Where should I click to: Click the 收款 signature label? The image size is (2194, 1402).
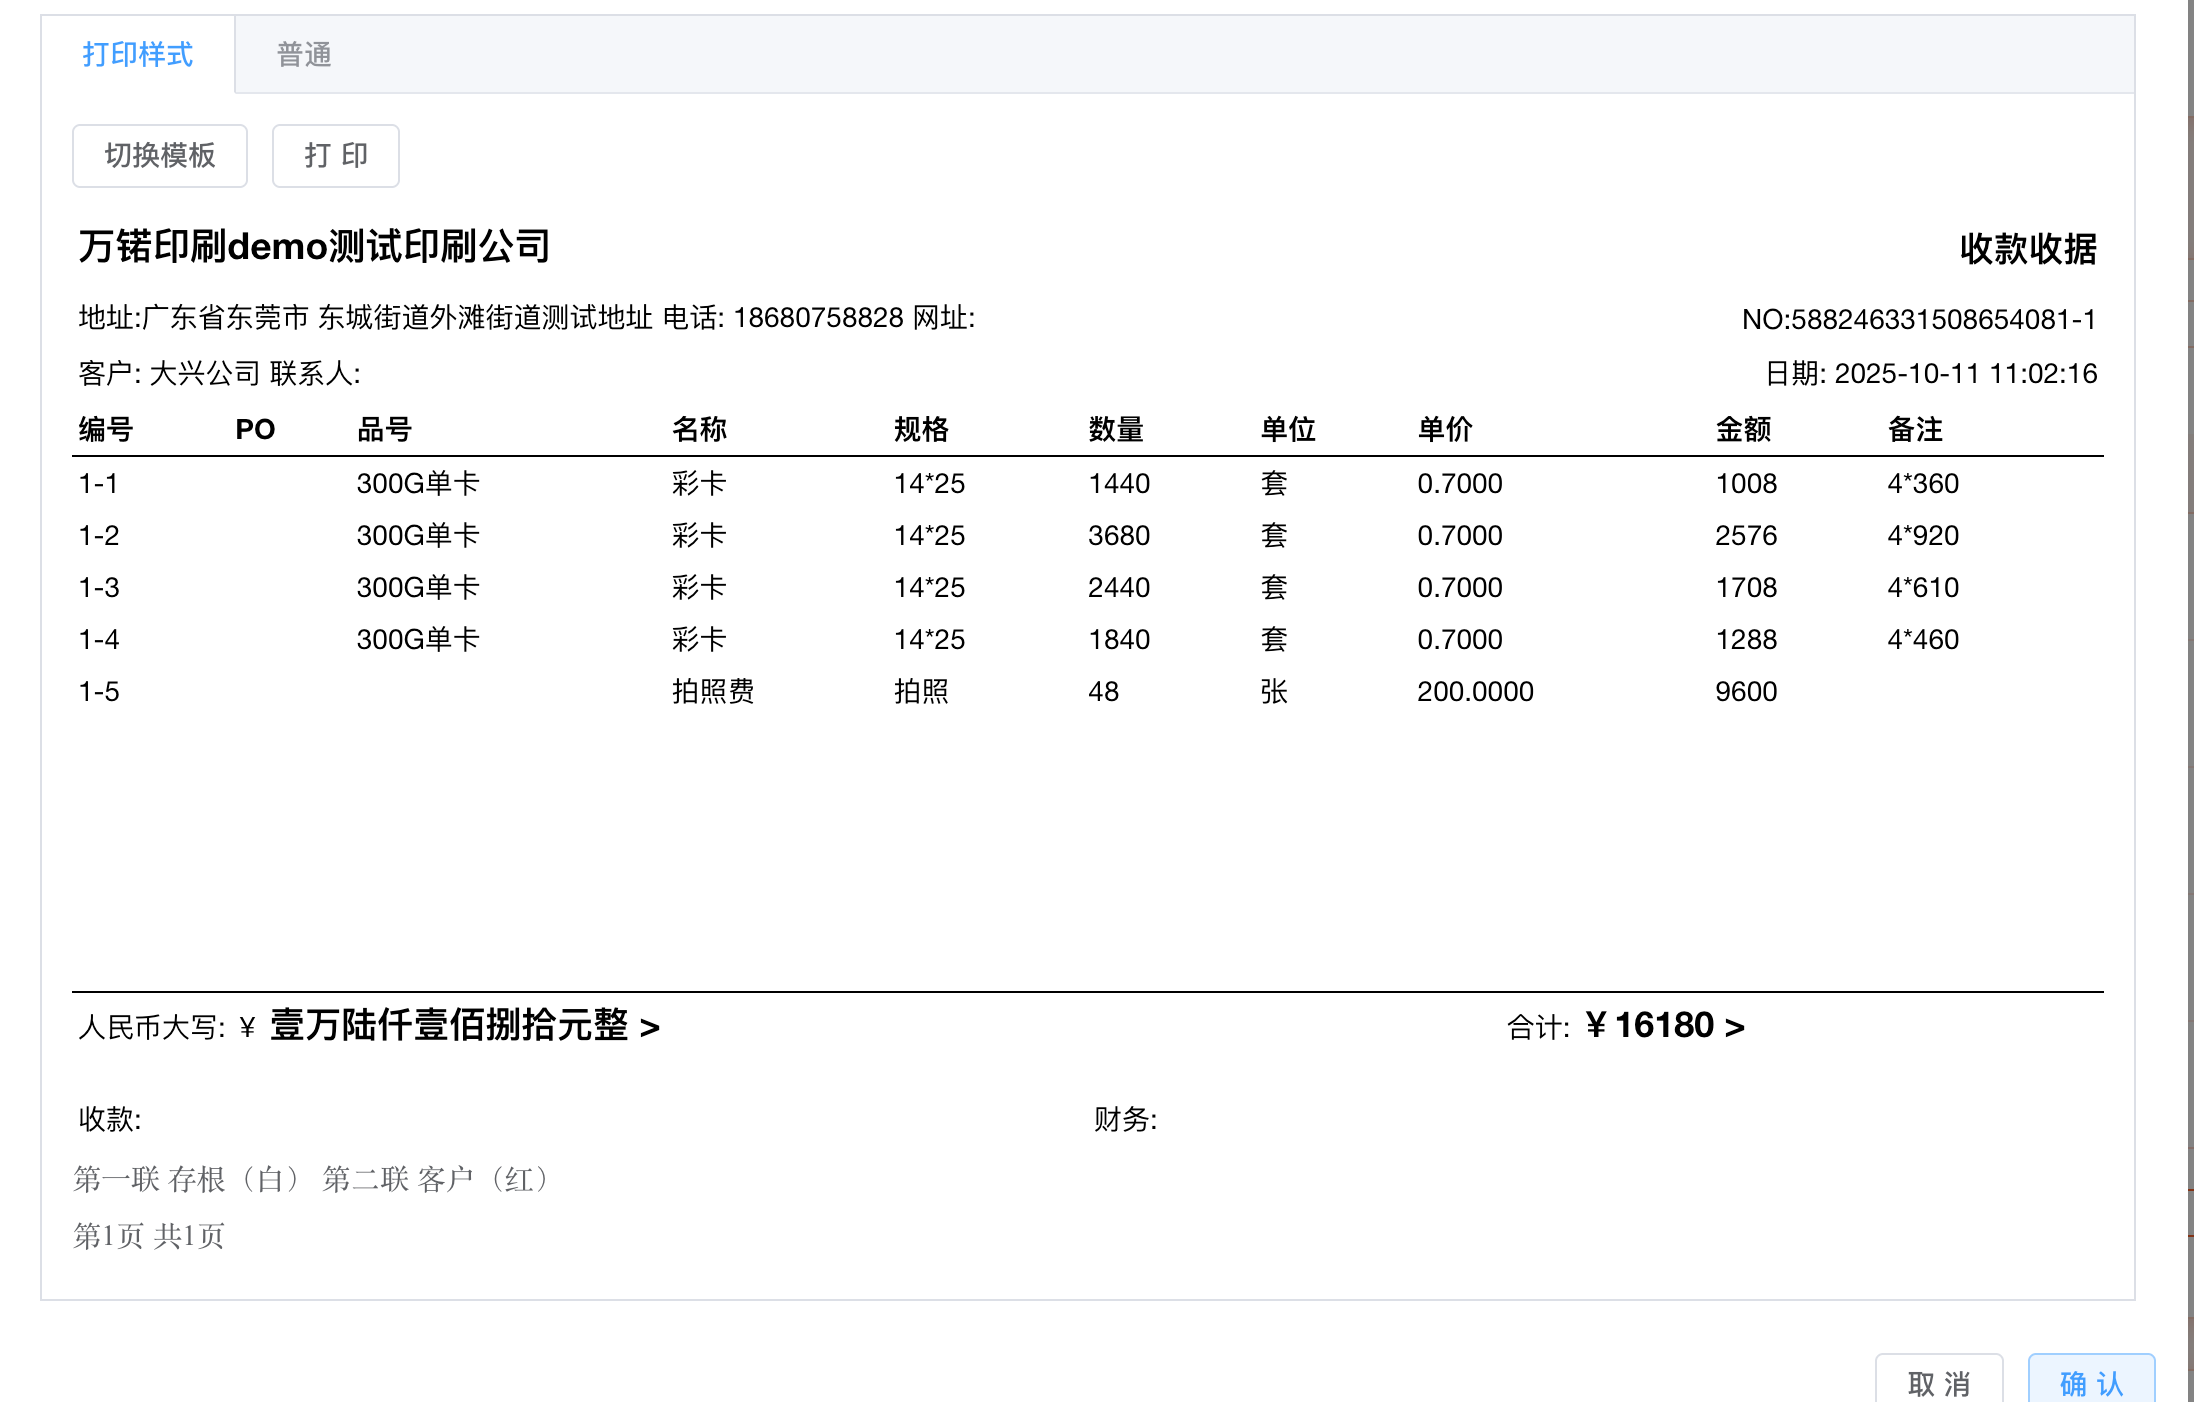click(110, 1120)
